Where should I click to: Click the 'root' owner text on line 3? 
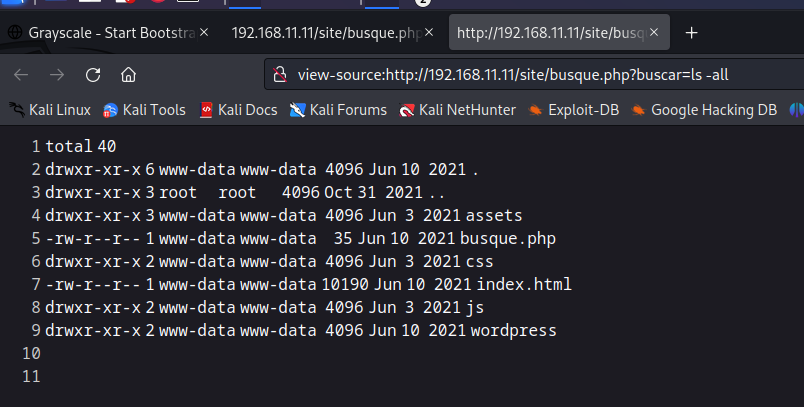tap(178, 192)
